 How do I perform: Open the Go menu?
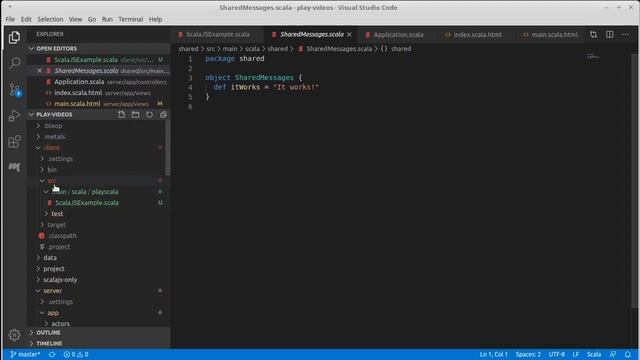click(x=92, y=19)
